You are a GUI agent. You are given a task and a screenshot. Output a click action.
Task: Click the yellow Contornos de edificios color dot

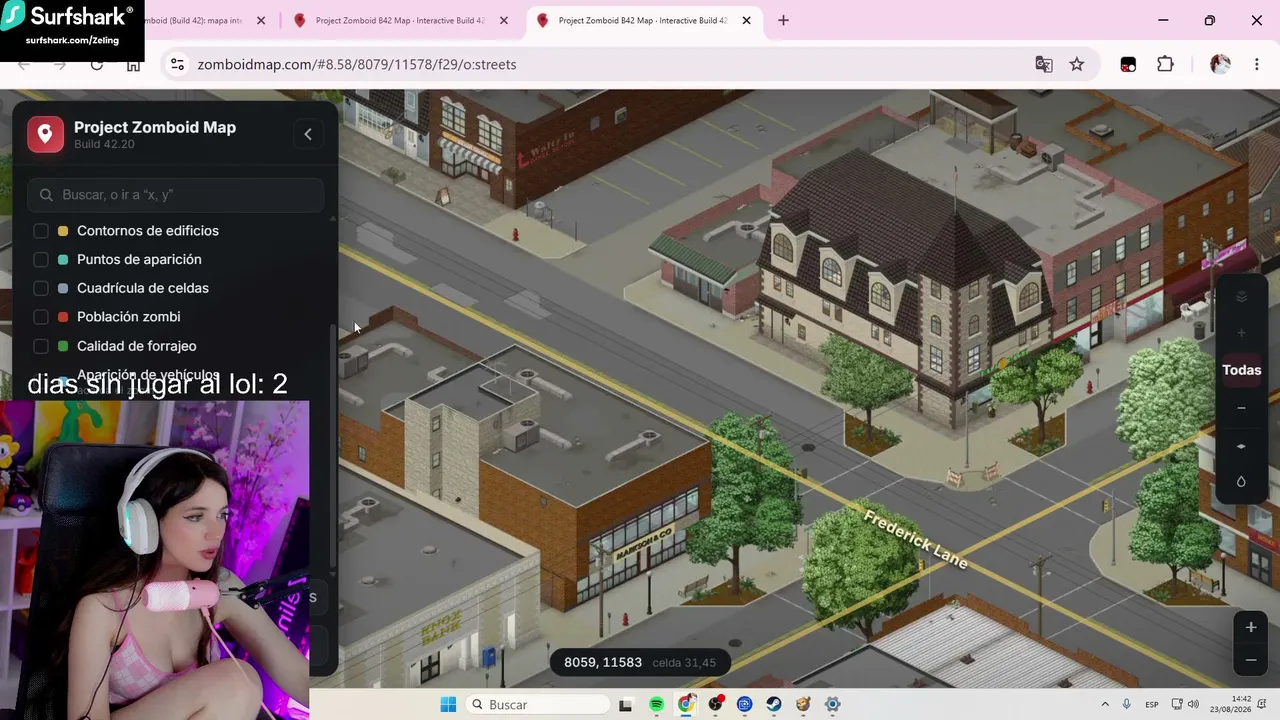[63, 231]
